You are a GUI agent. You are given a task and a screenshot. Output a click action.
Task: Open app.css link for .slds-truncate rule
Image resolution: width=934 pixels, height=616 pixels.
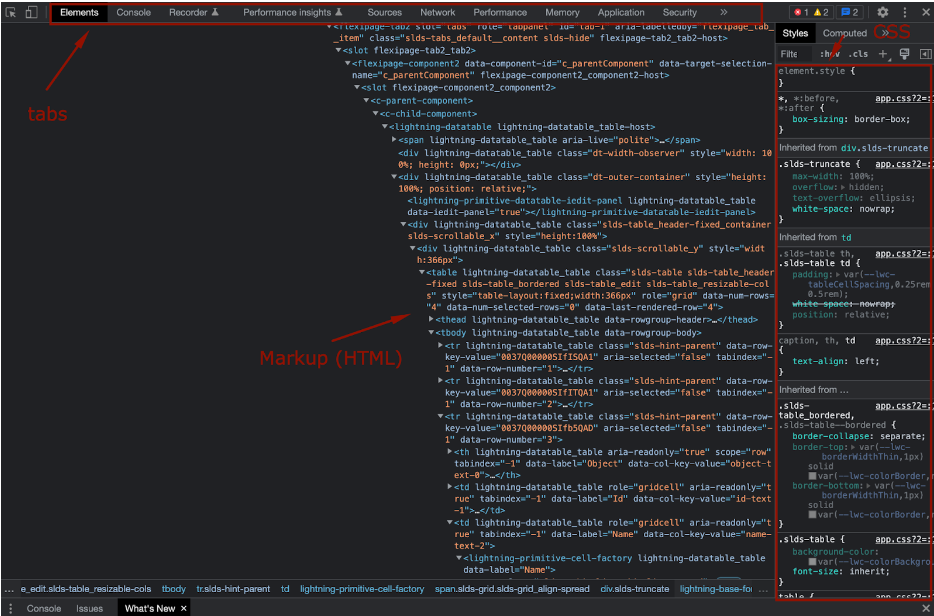(x=902, y=164)
